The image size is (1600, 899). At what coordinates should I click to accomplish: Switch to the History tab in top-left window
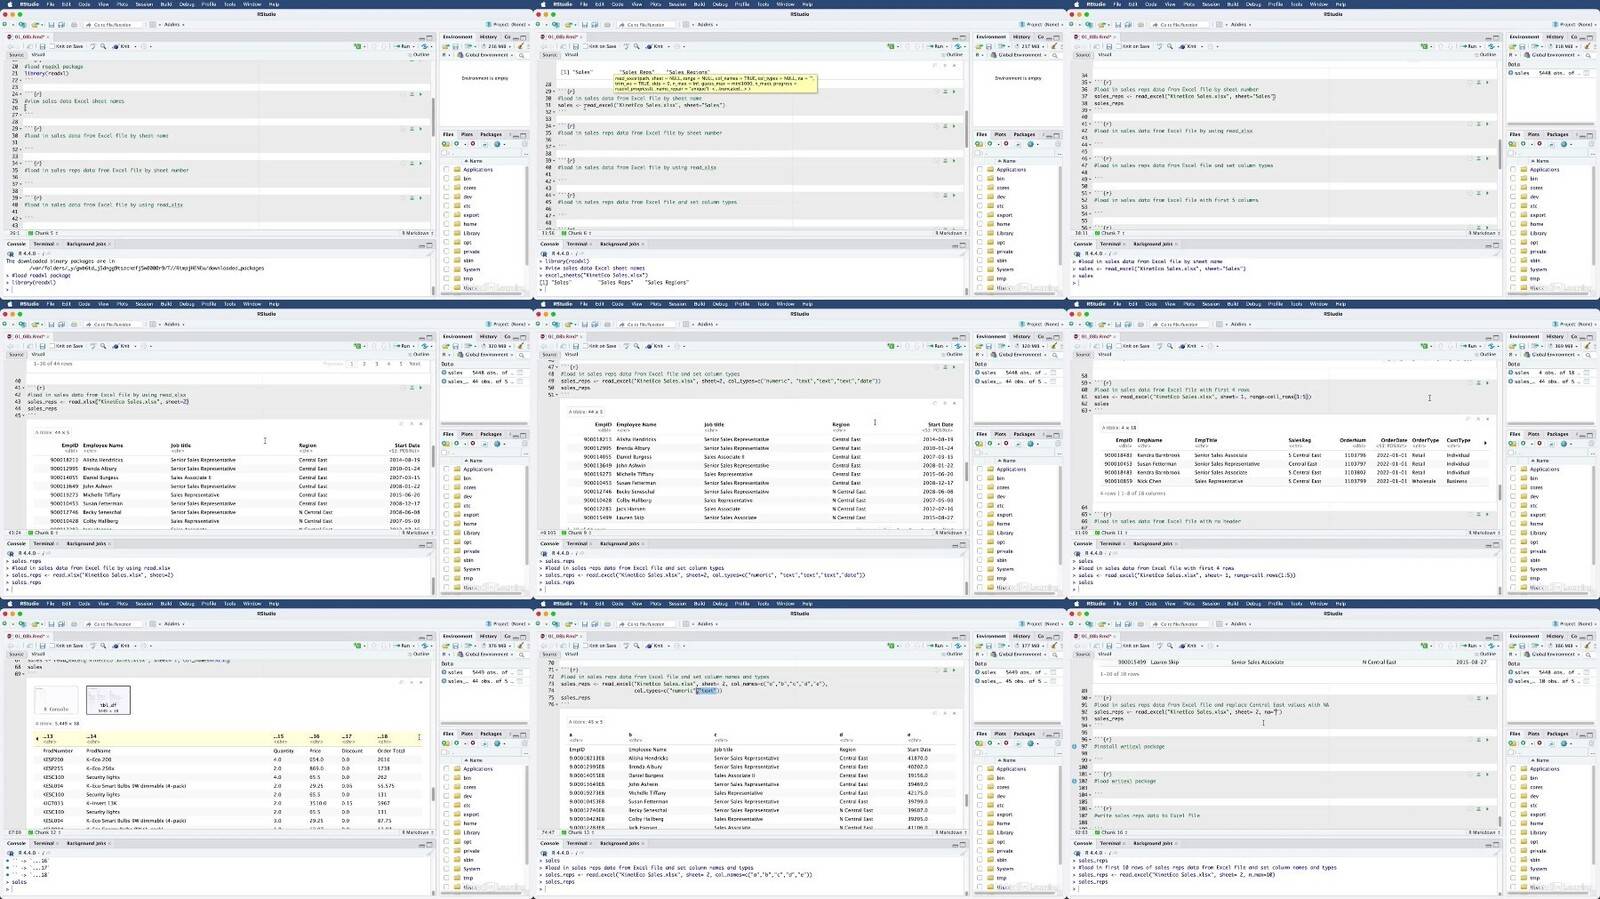488,37
